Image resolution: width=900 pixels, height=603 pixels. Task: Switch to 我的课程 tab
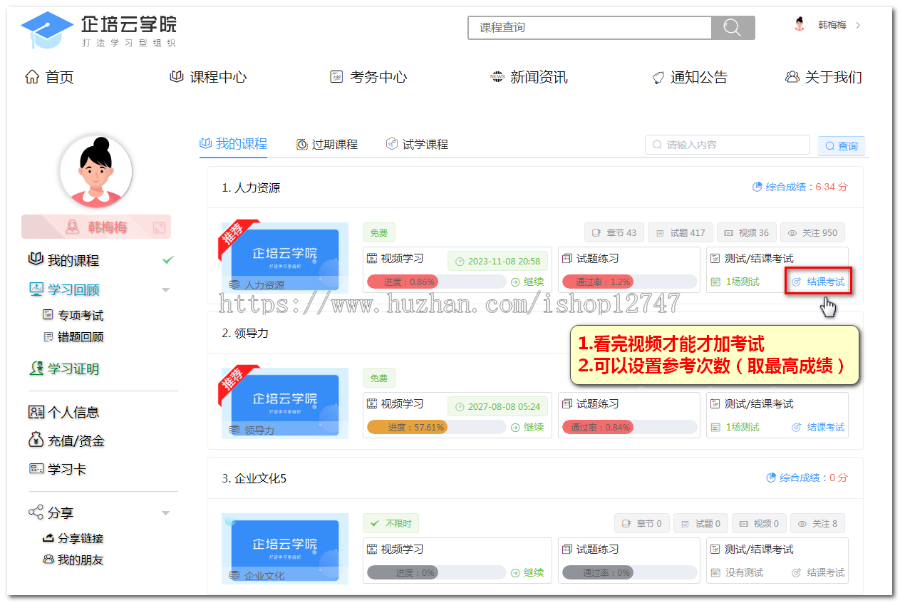pos(233,143)
